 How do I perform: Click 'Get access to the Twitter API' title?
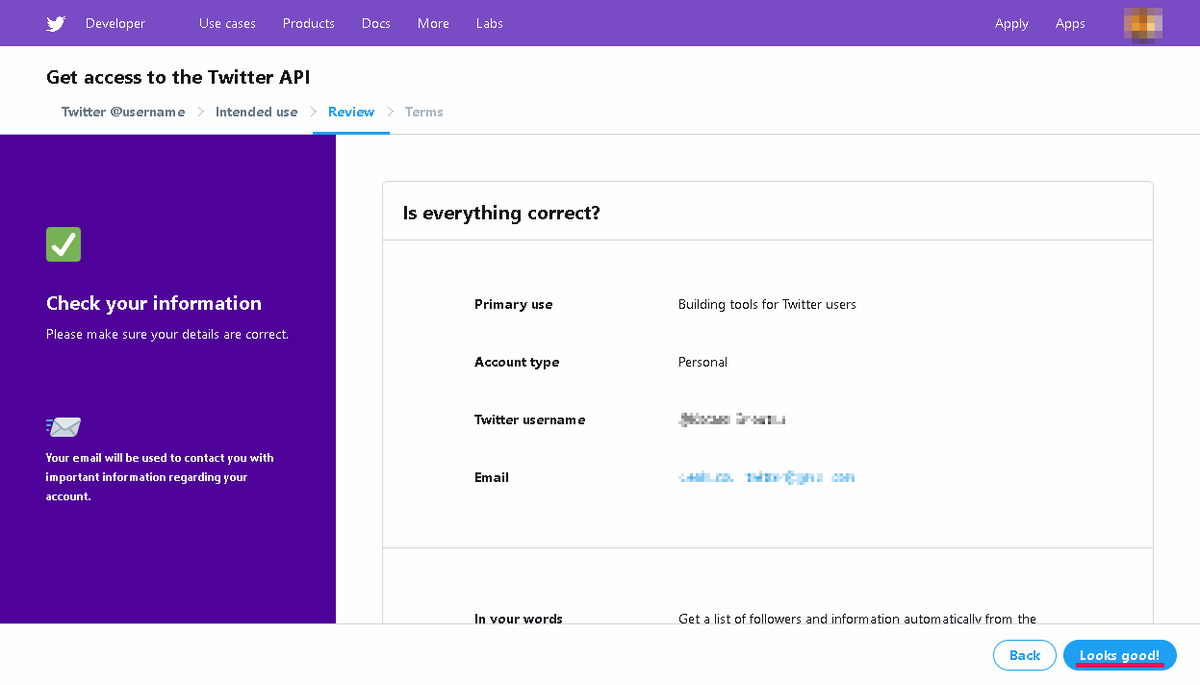pos(178,77)
